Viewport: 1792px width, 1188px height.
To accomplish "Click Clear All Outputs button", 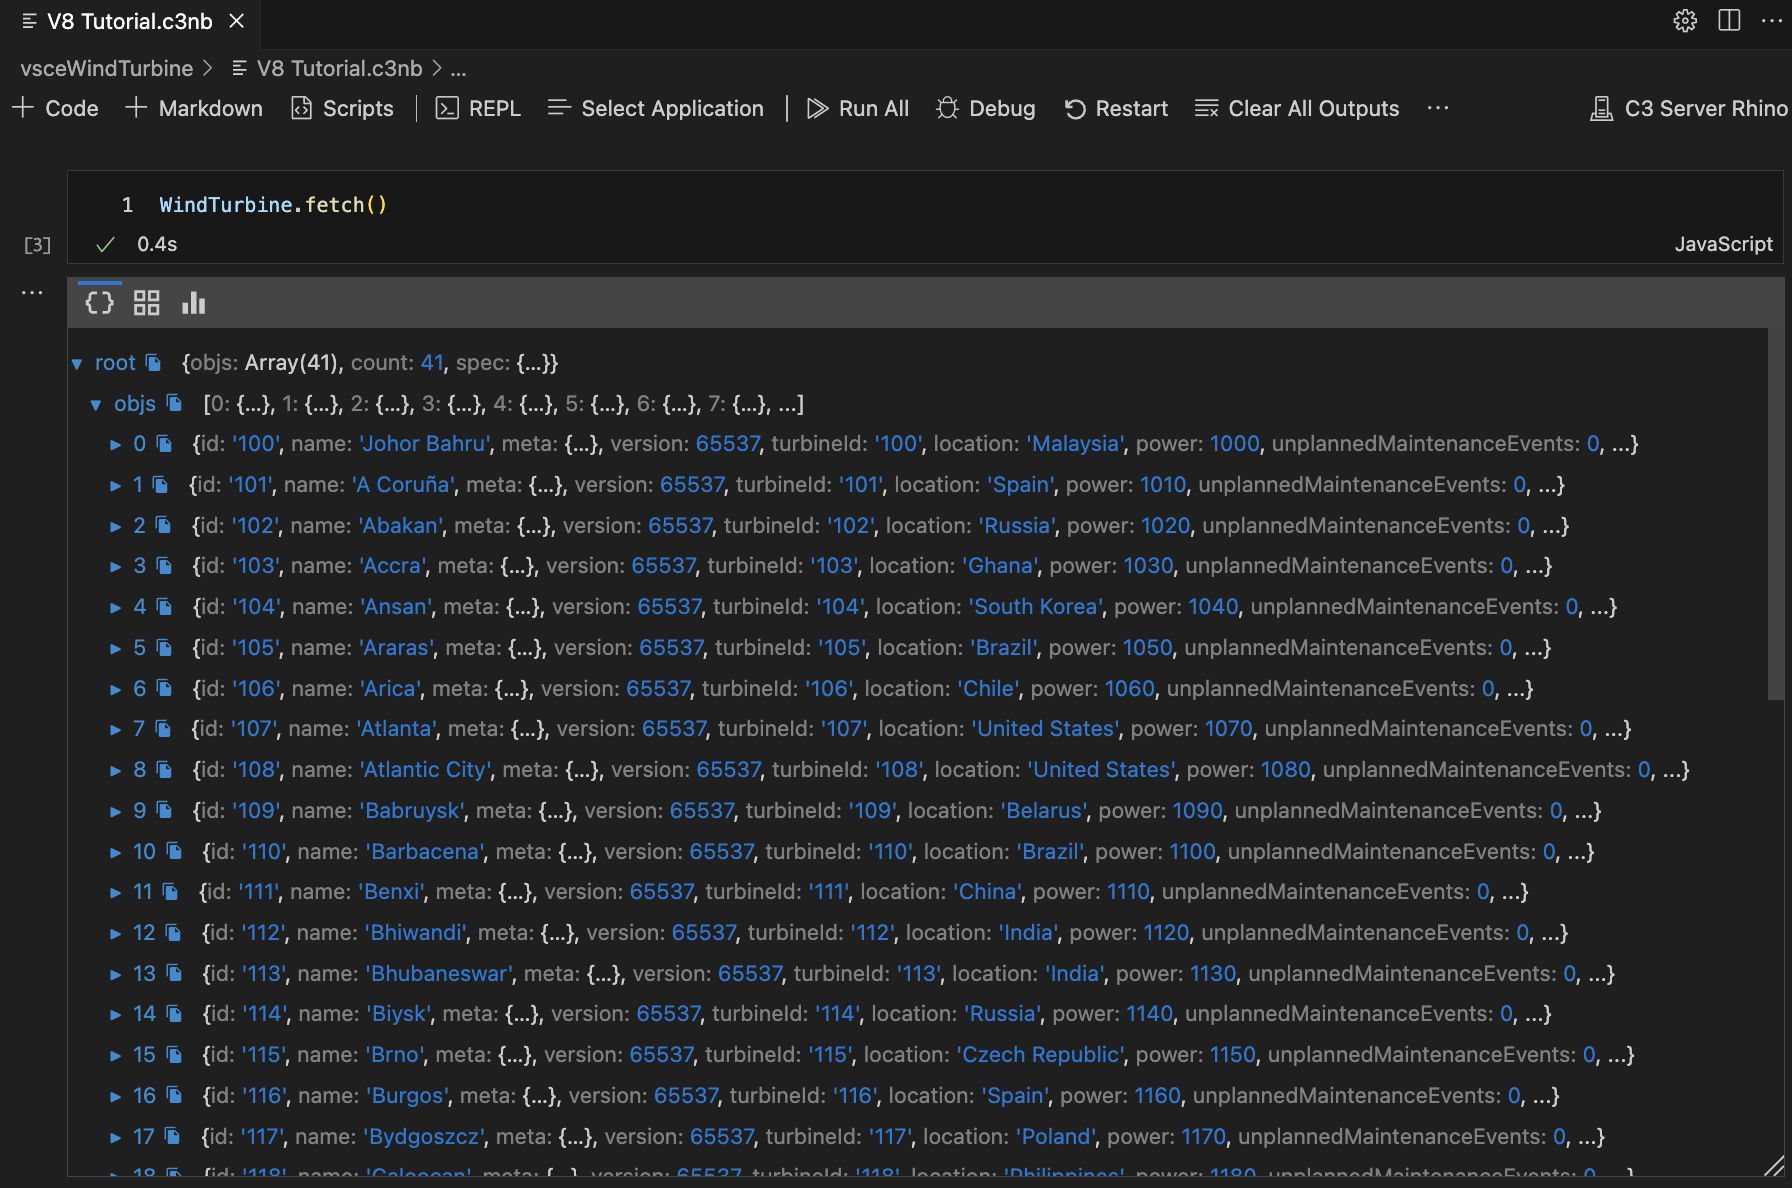I will [1297, 108].
